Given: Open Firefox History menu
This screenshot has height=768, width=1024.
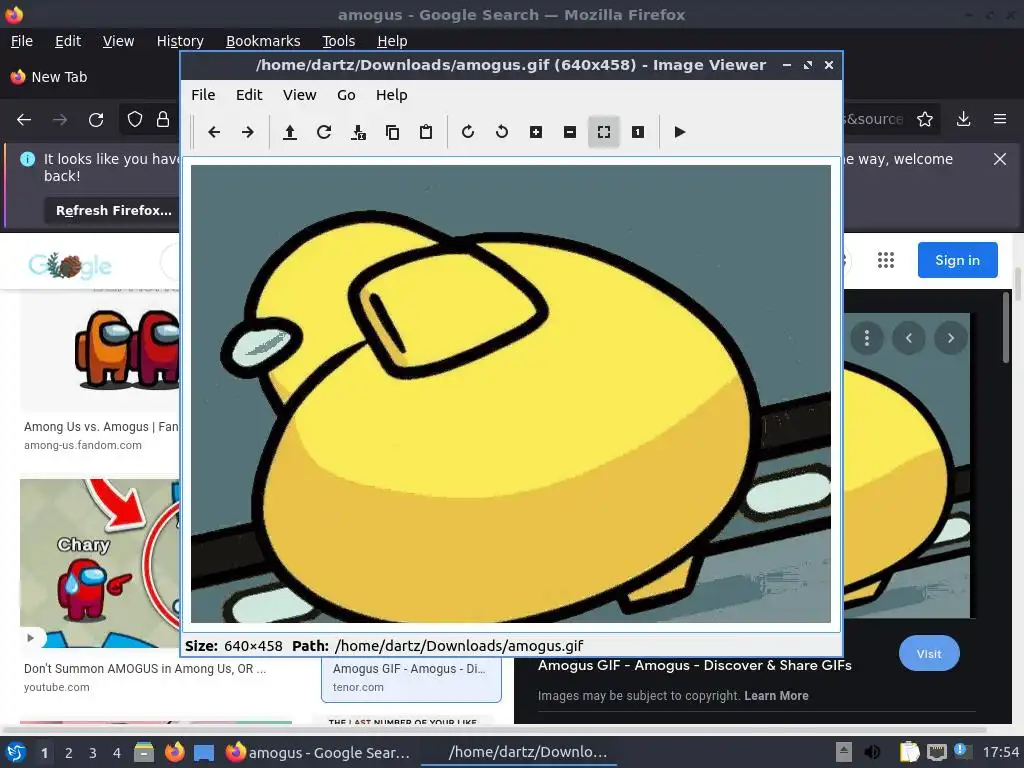Looking at the screenshot, I should tap(180, 41).
